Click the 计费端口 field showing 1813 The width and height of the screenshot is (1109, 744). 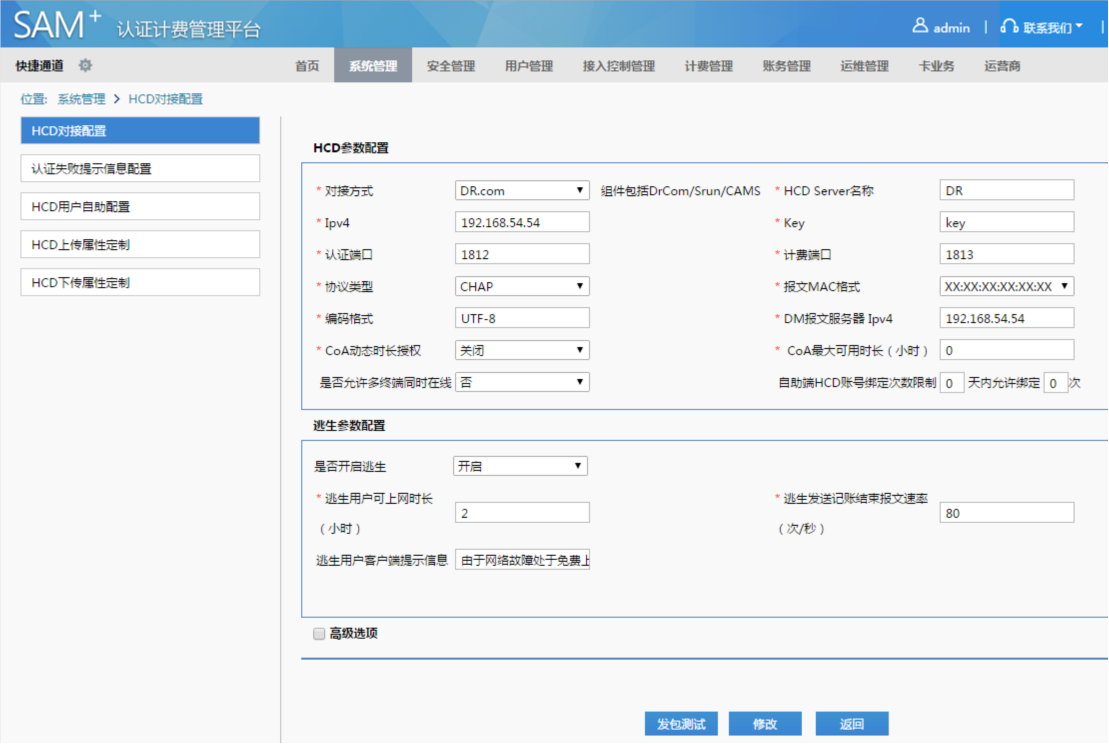(x=1006, y=255)
